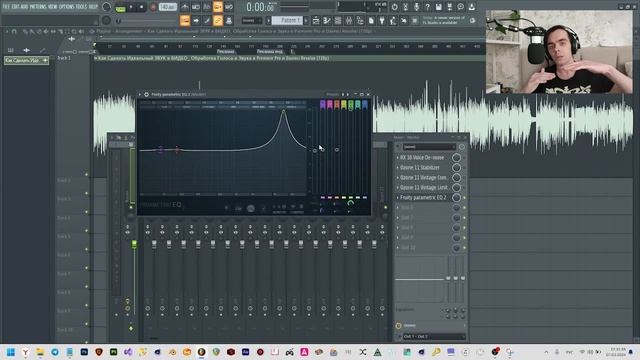640x360 pixels.
Task: Click the Mixer view toolbar icon
Action: (x=349, y=20)
